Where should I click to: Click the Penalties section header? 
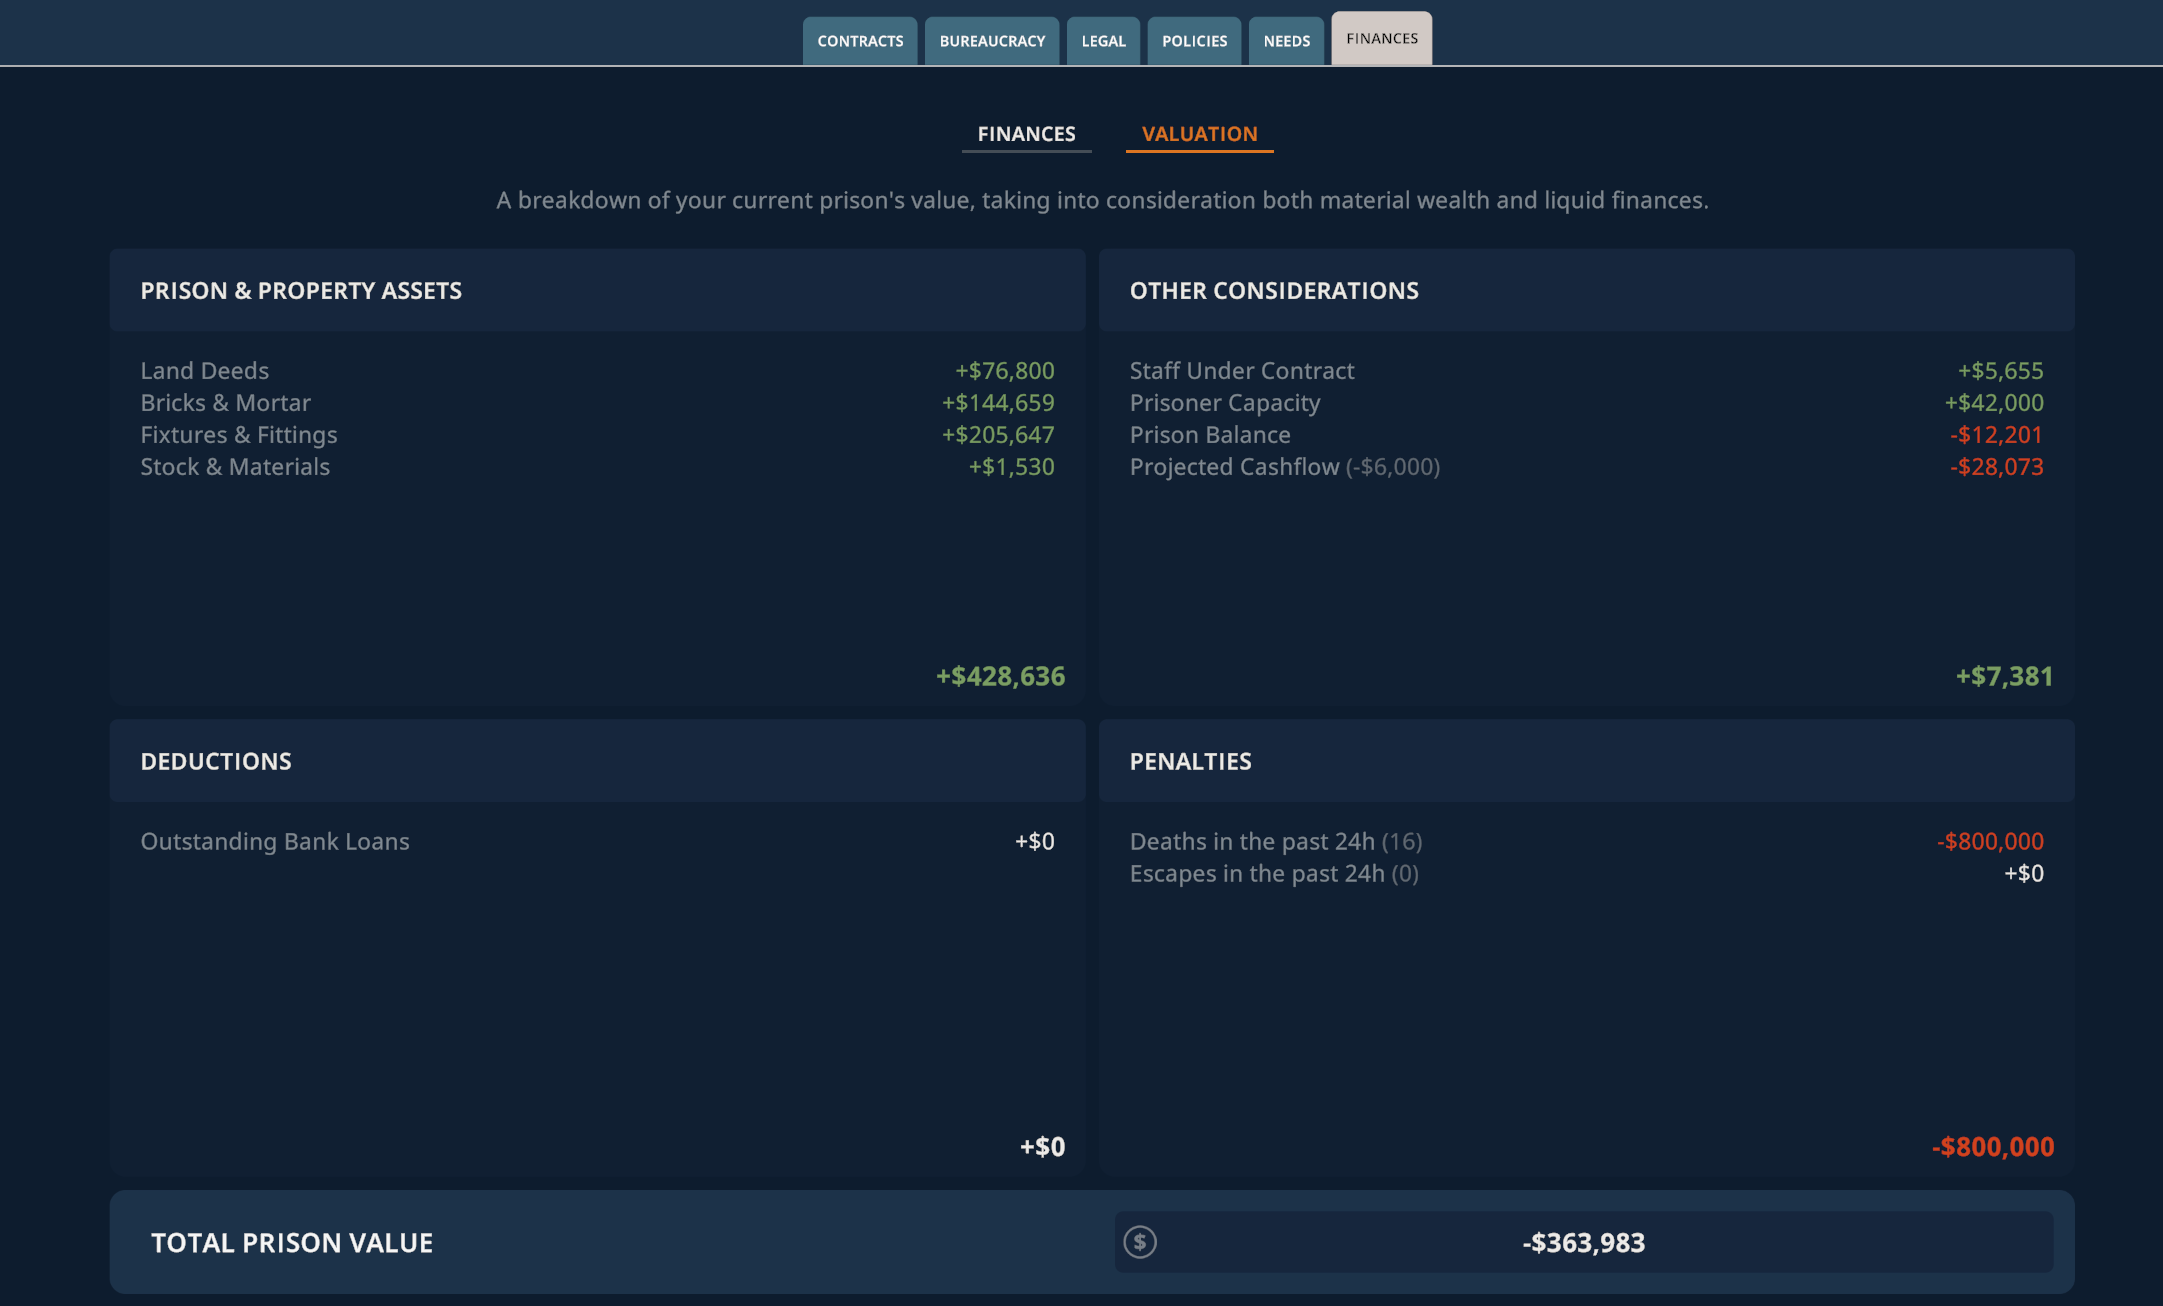(x=1190, y=761)
